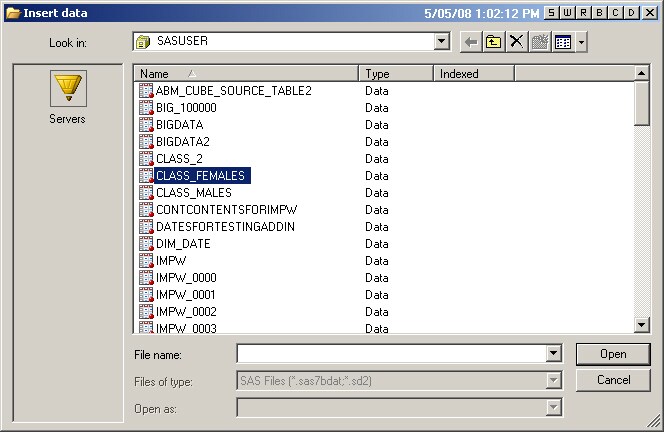The height and width of the screenshot is (432, 664).
Task: Sort by the Name column header
Action: coord(245,73)
